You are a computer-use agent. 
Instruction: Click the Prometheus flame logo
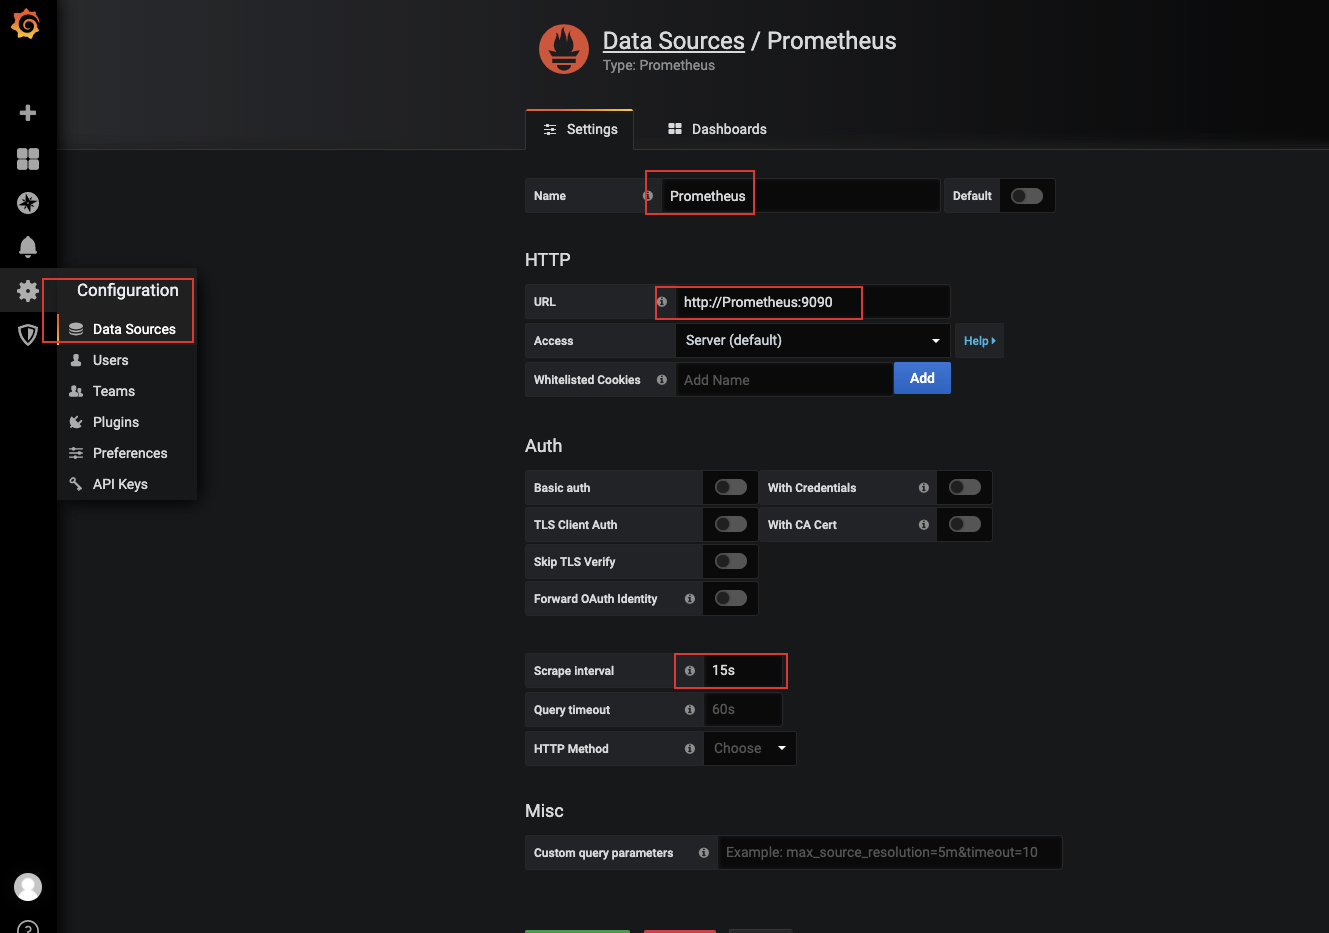[564, 49]
